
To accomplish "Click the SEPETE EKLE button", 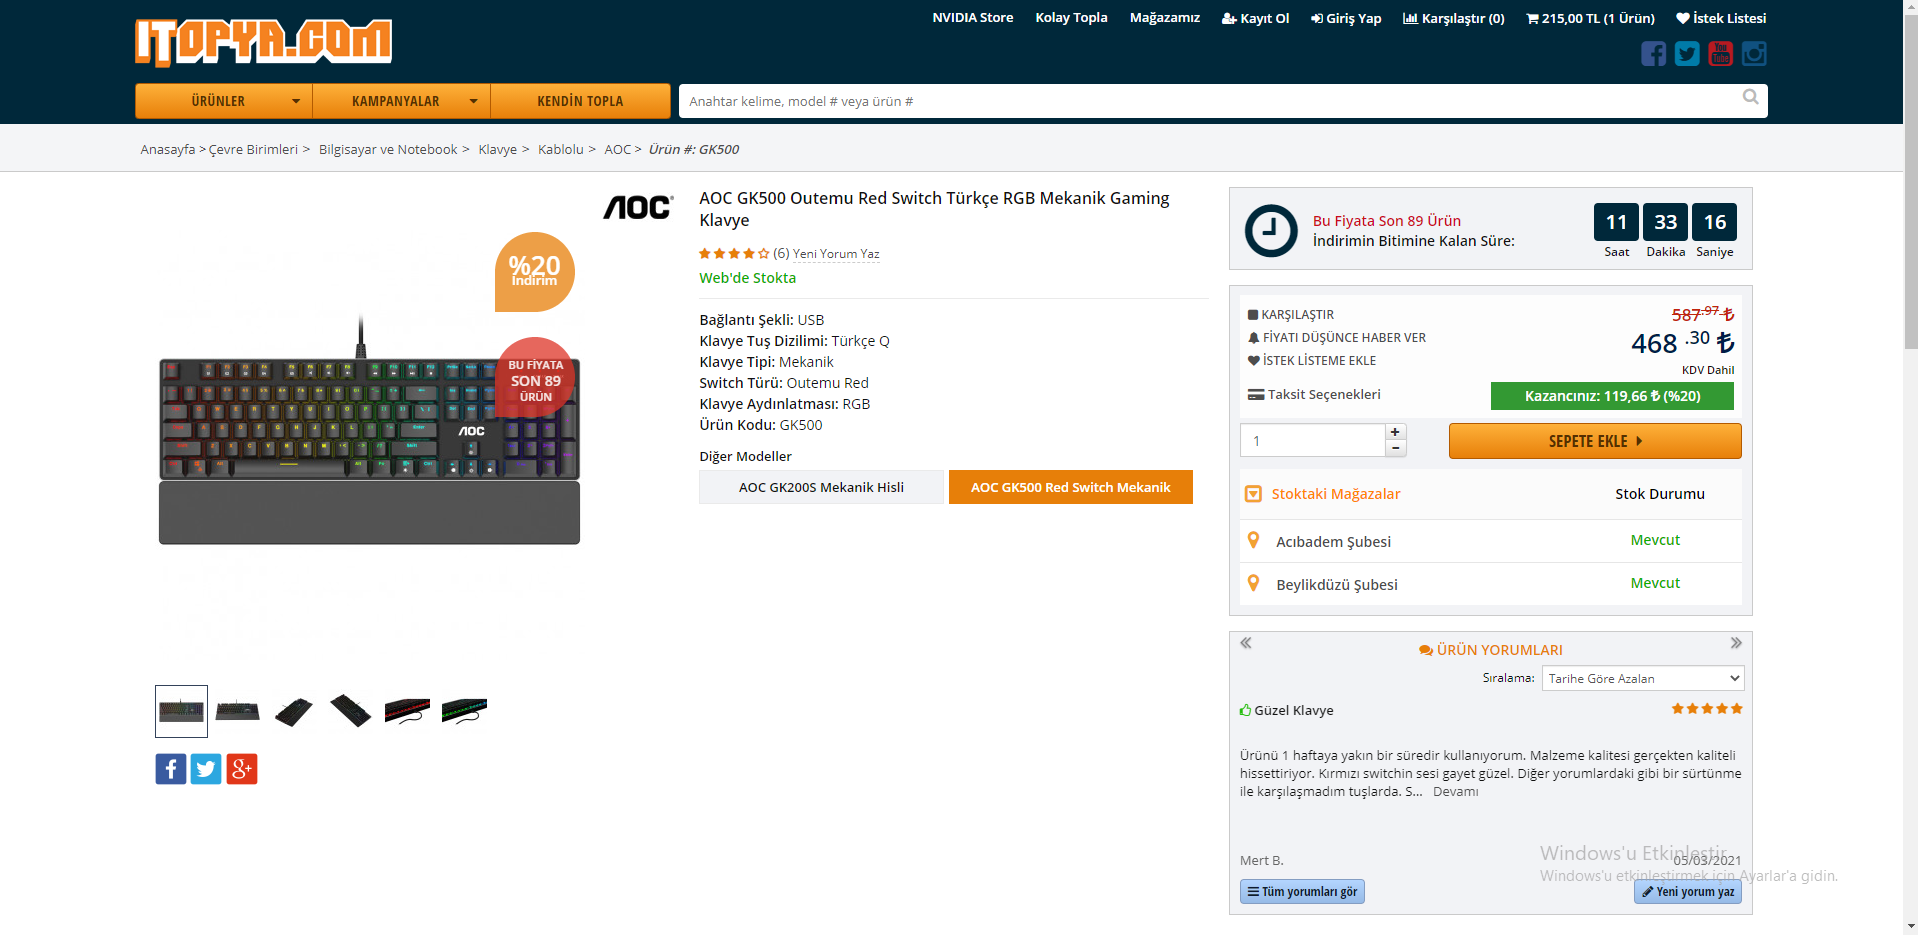I will 1595,441.
